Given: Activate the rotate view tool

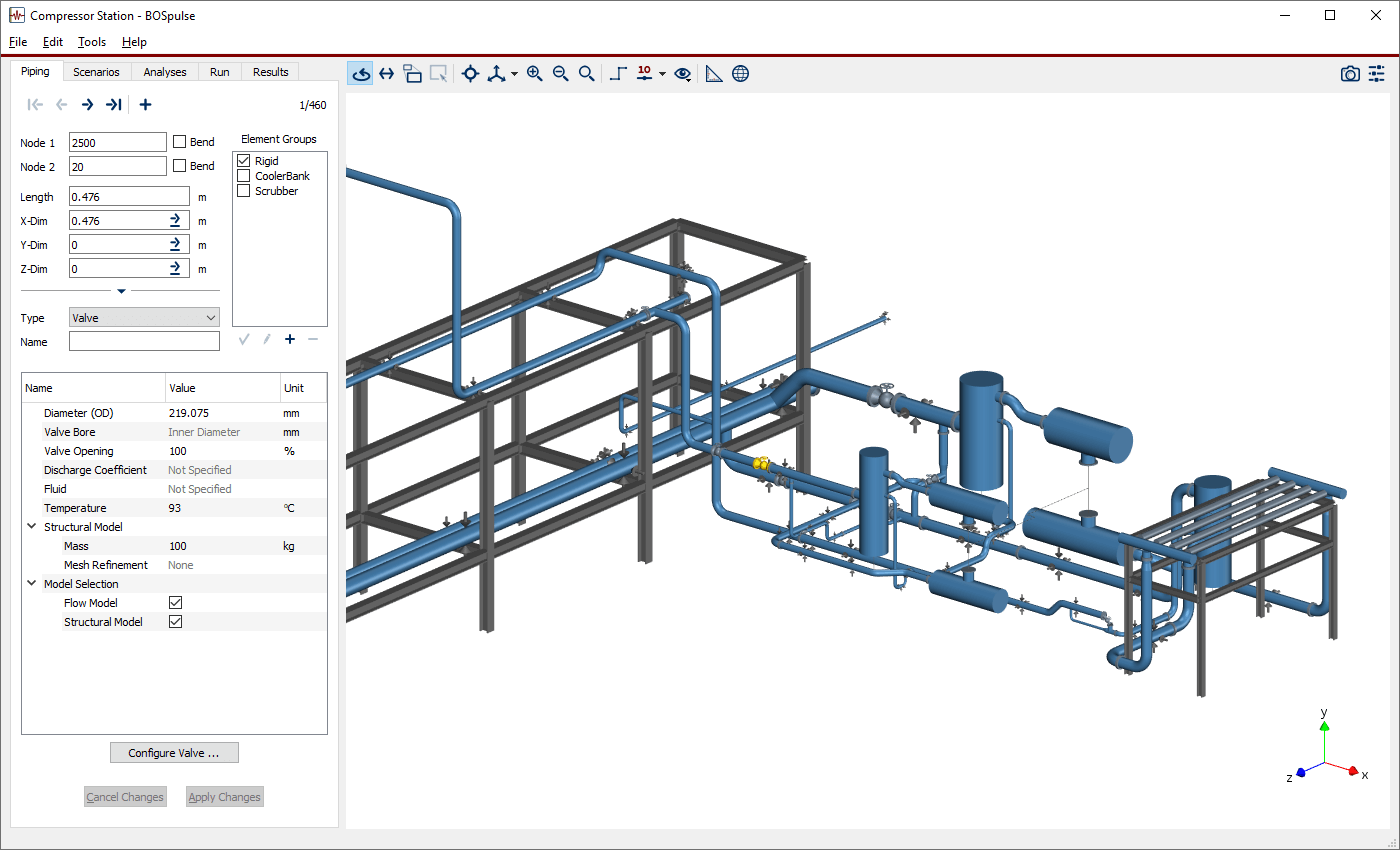Looking at the screenshot, I should click(360, 73).
